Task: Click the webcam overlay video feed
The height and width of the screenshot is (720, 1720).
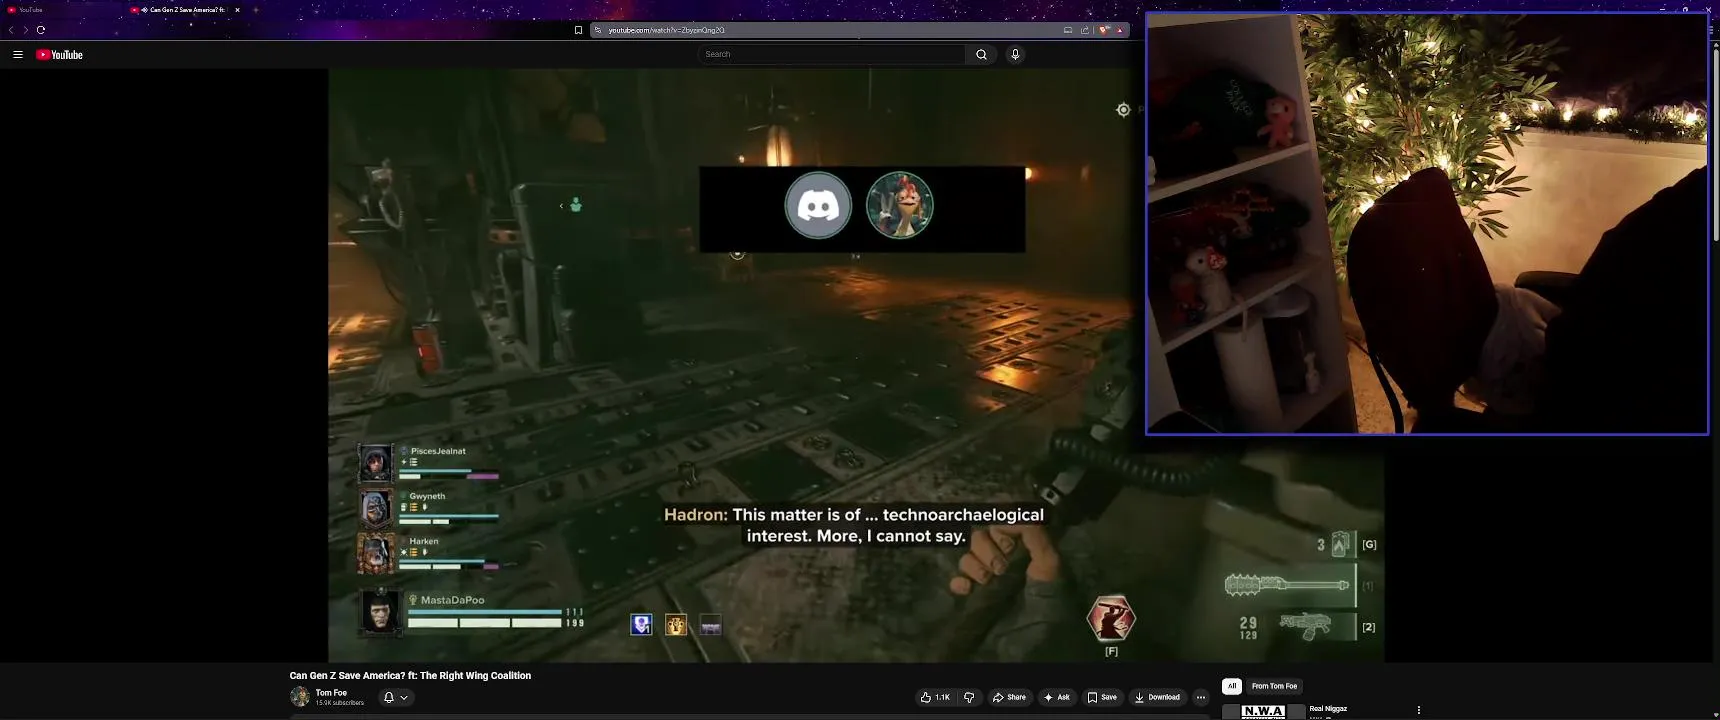Action: [x=1427, y=224]
